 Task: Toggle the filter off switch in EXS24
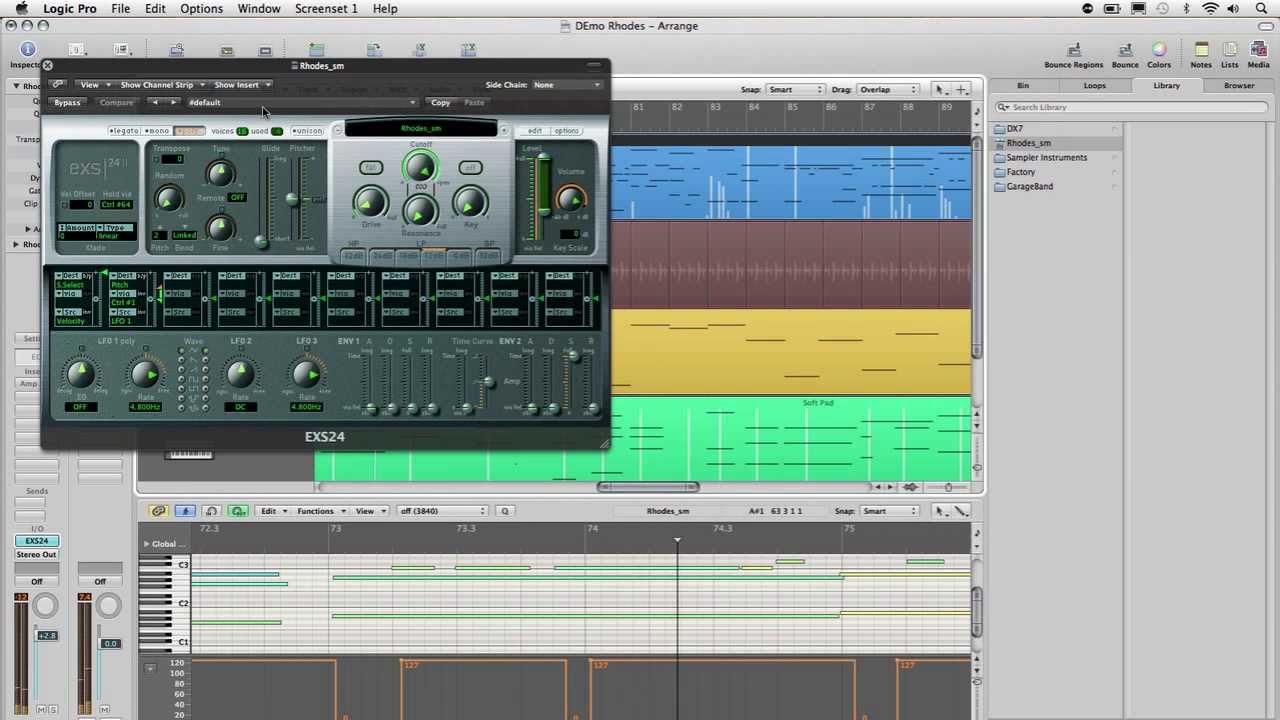(x=470, y=168)
